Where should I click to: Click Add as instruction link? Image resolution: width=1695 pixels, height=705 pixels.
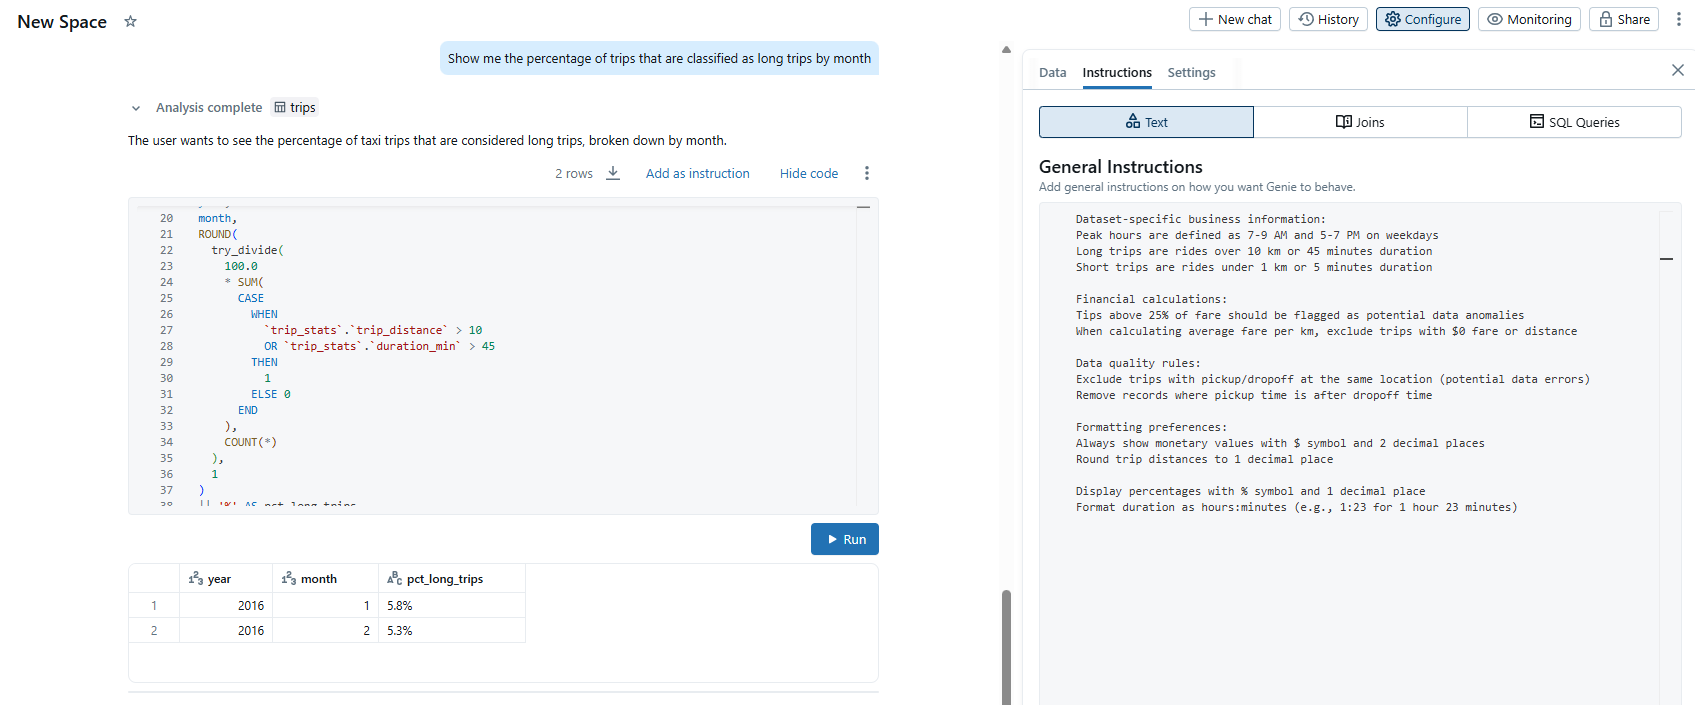pyautogui.click(x=697, y=173)
